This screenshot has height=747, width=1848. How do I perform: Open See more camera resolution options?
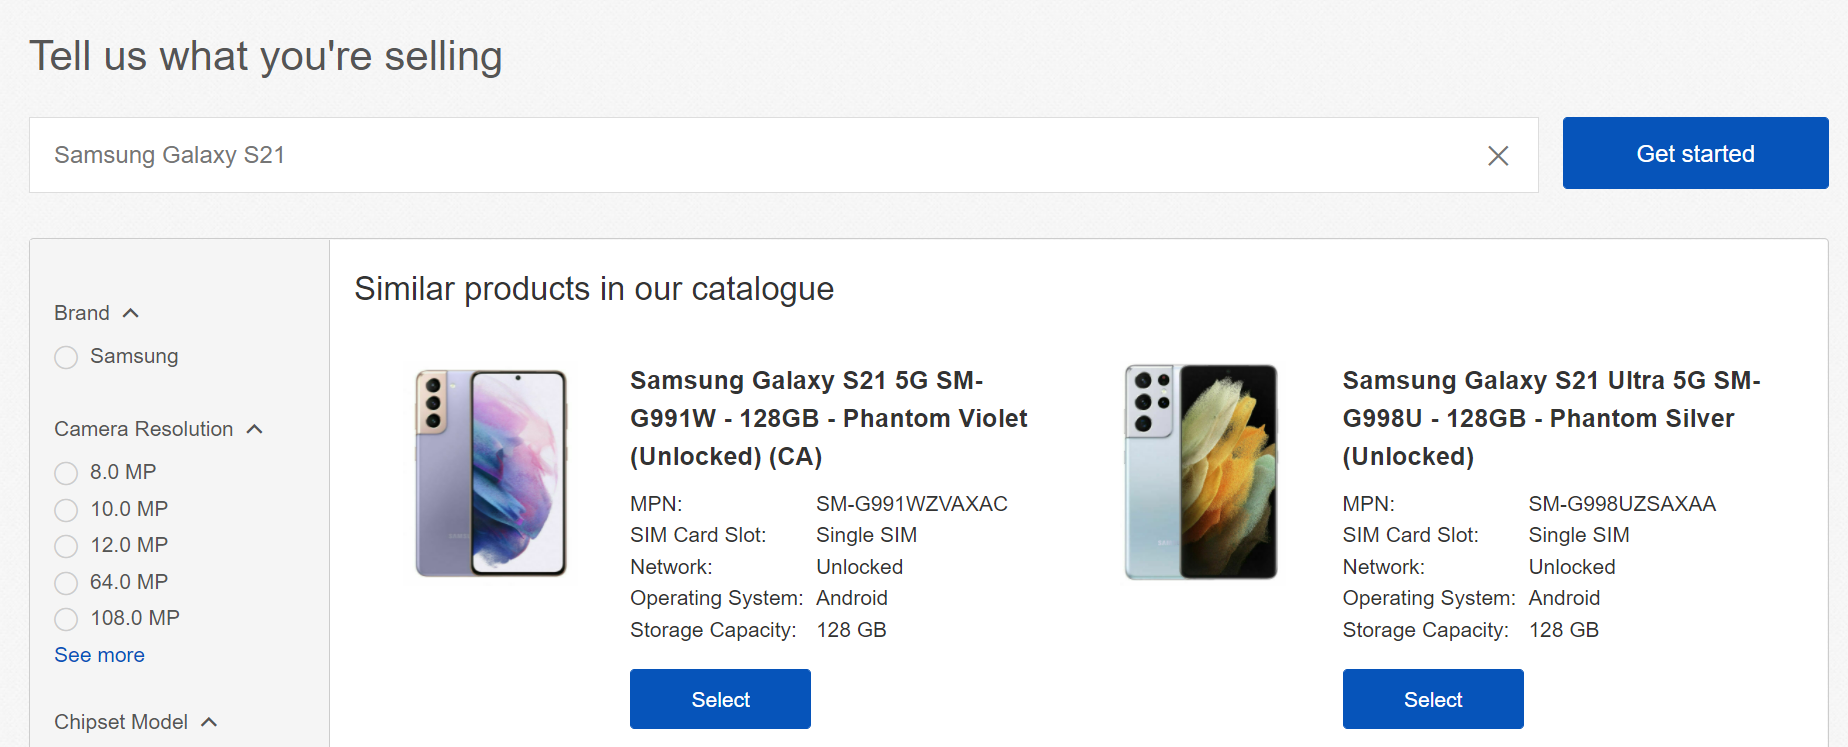click(99, 655)
